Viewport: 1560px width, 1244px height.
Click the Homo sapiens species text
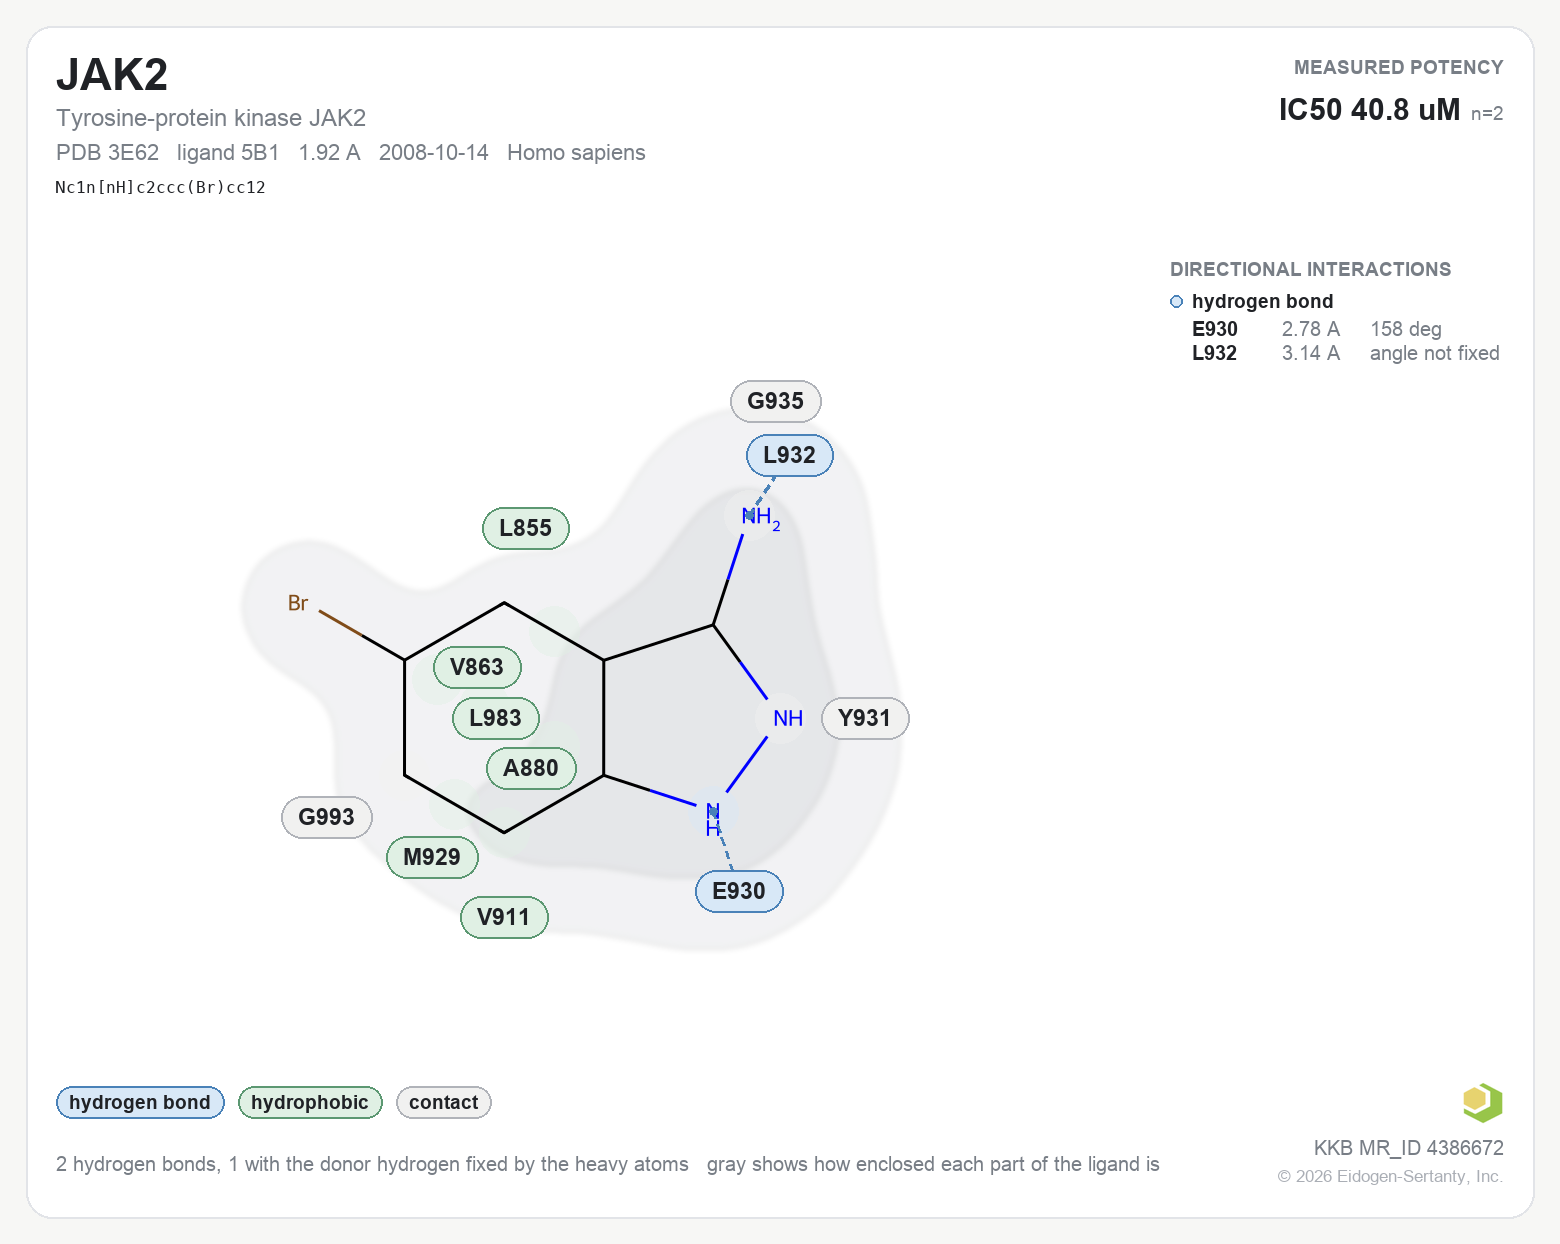(576, 152)
